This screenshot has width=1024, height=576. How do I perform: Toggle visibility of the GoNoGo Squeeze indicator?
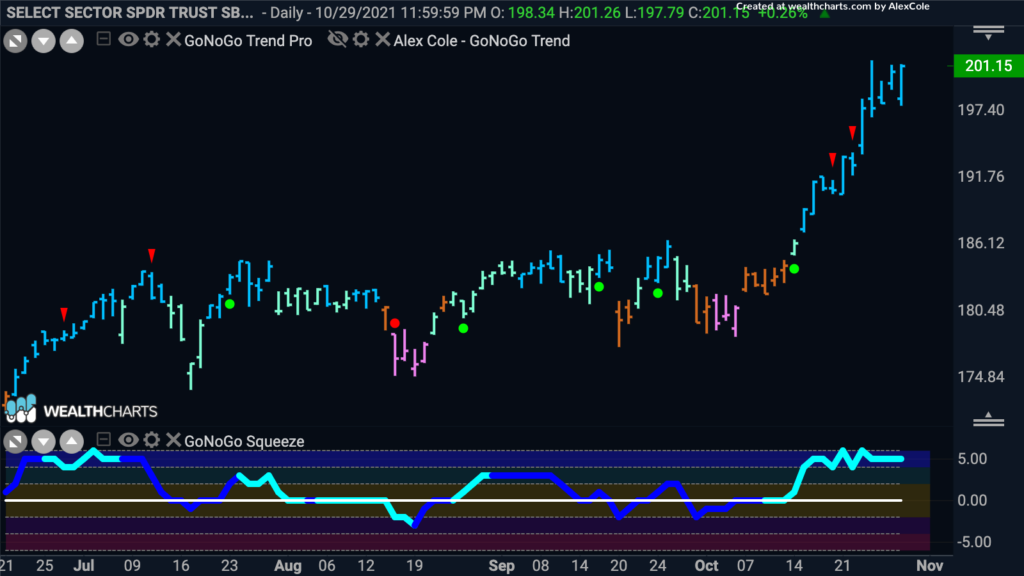click(128, 440)
